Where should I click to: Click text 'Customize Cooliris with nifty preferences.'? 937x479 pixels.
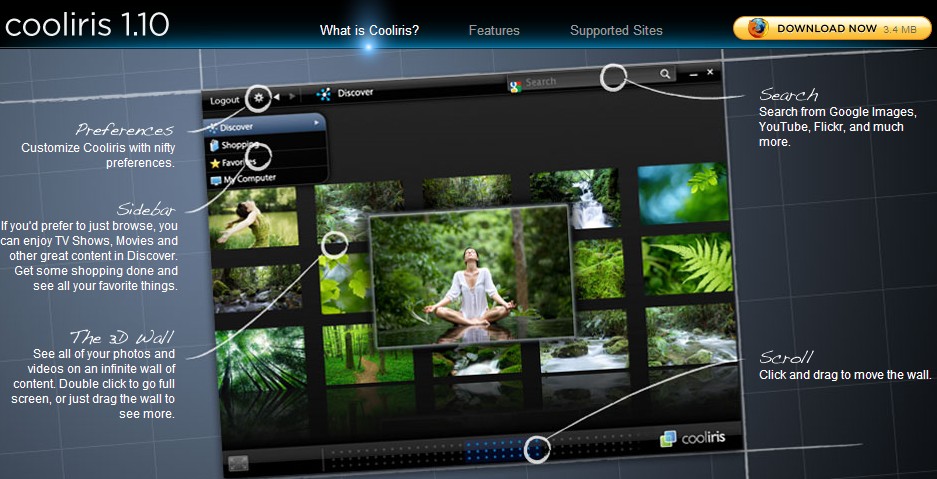[98, 155]
